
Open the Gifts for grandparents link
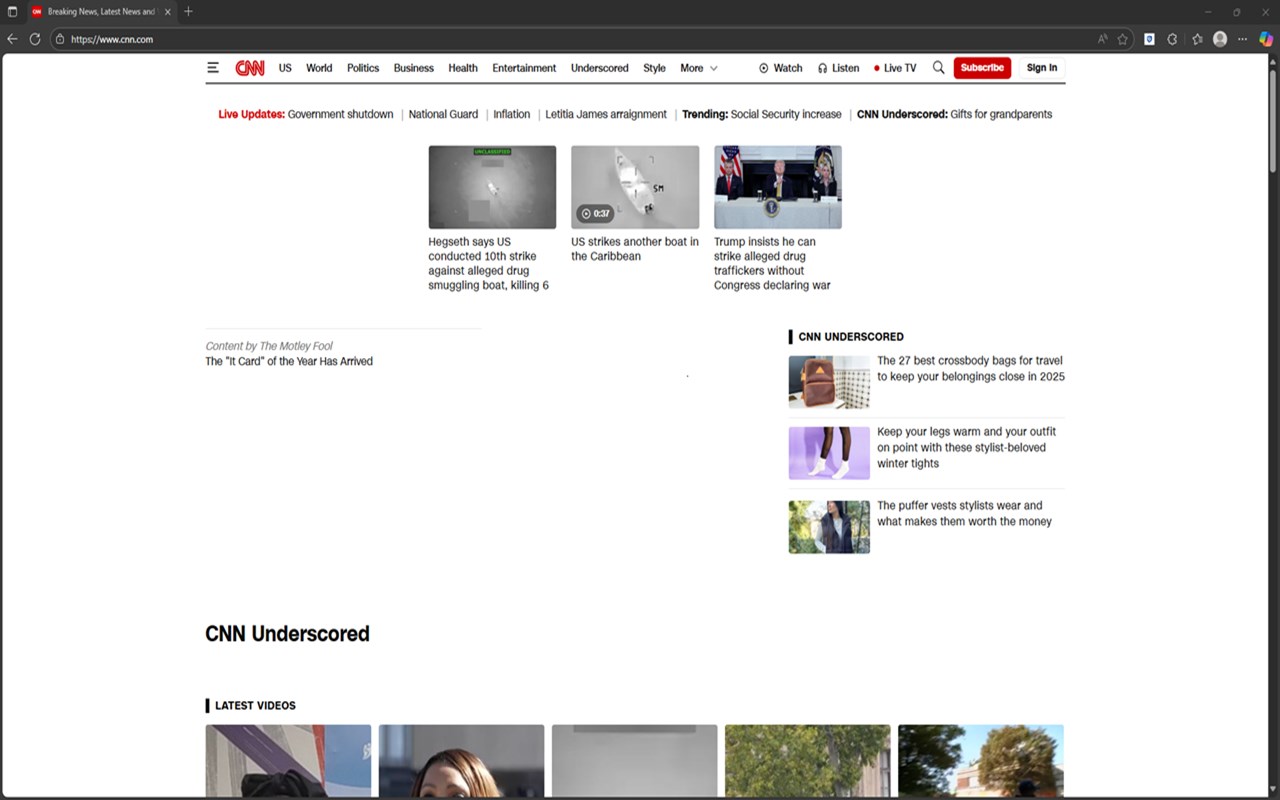1001,114
